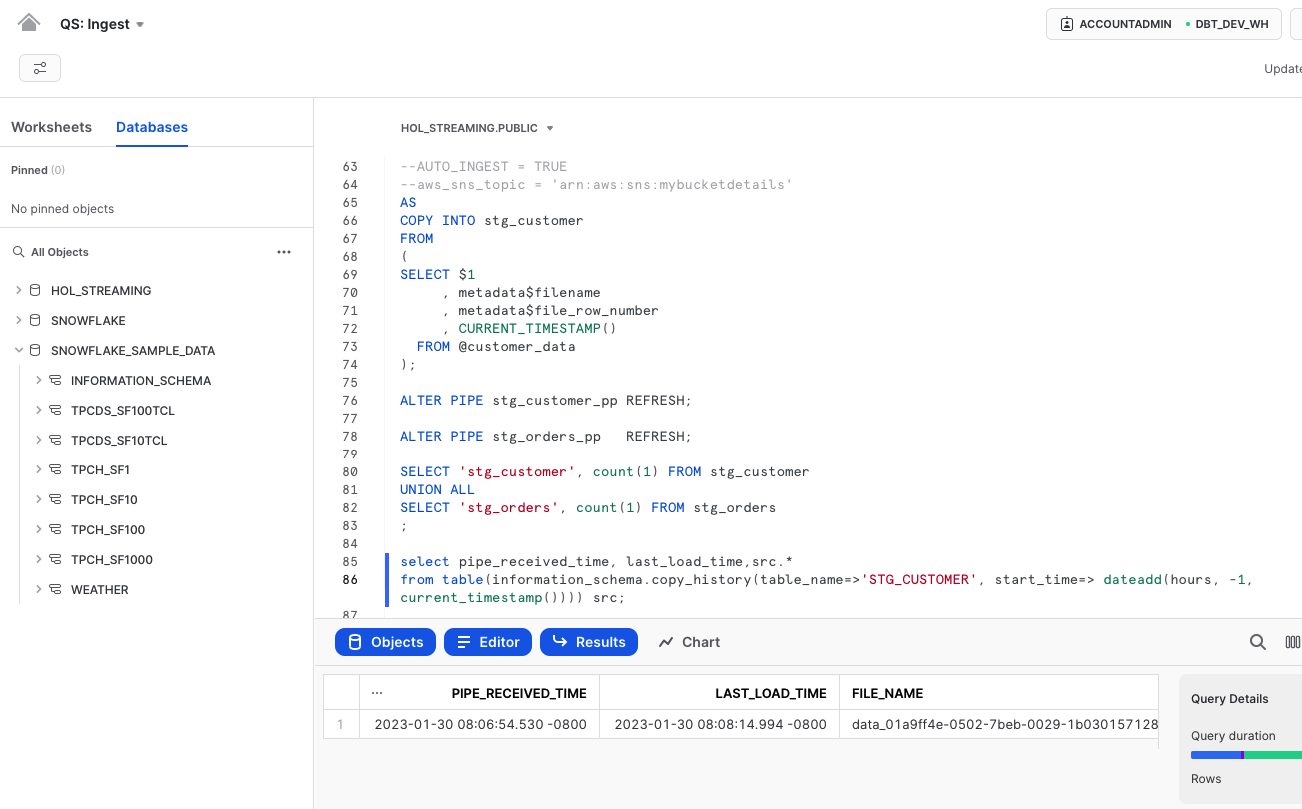
Task: Open the All Objects ellipsis menu
Action: point(284,252)
